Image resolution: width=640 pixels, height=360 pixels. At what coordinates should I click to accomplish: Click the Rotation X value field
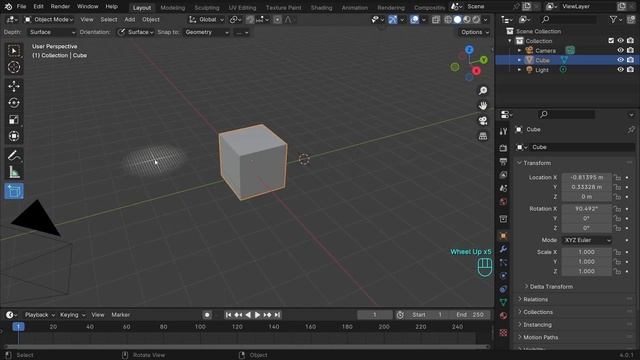tap(587, 209)
